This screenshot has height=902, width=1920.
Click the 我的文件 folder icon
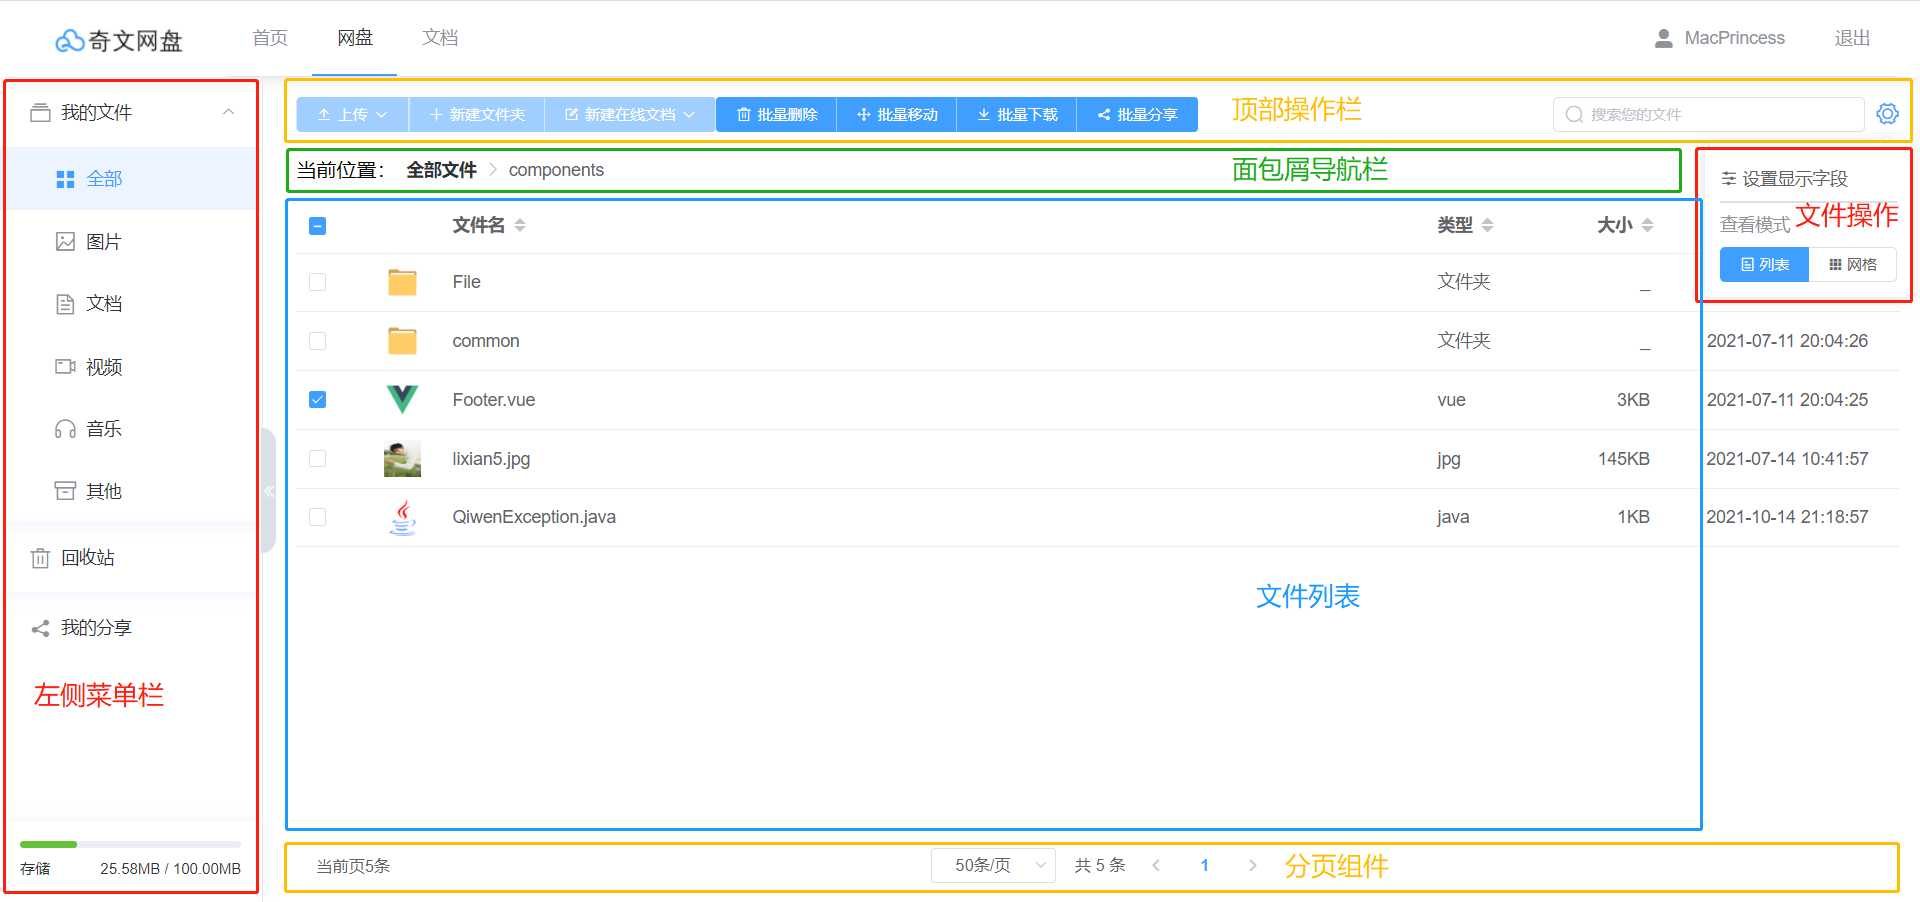pyautogui.click(x=40, y=112)
